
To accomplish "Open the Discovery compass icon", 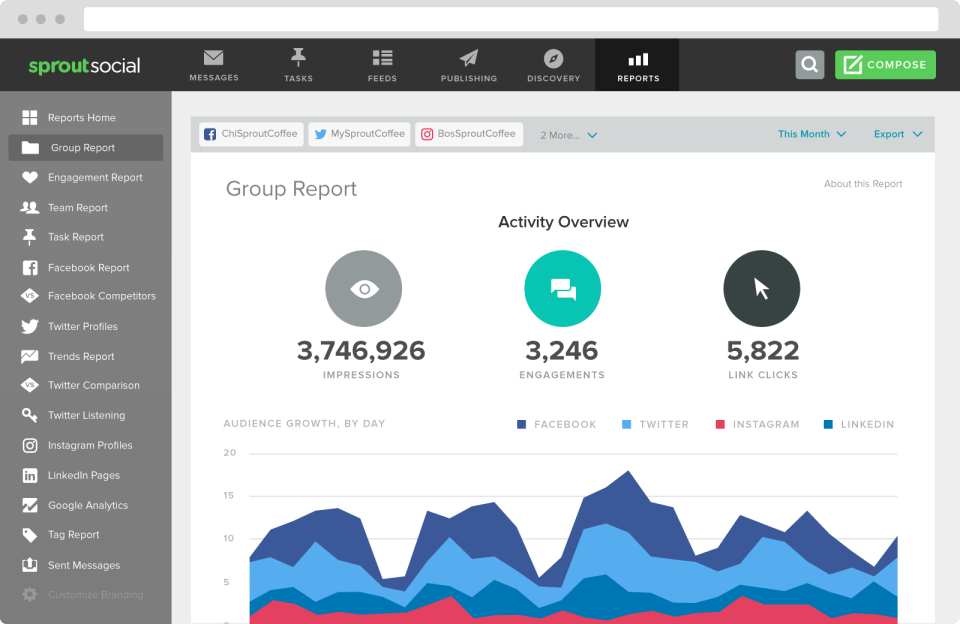I will coord(553,59).
